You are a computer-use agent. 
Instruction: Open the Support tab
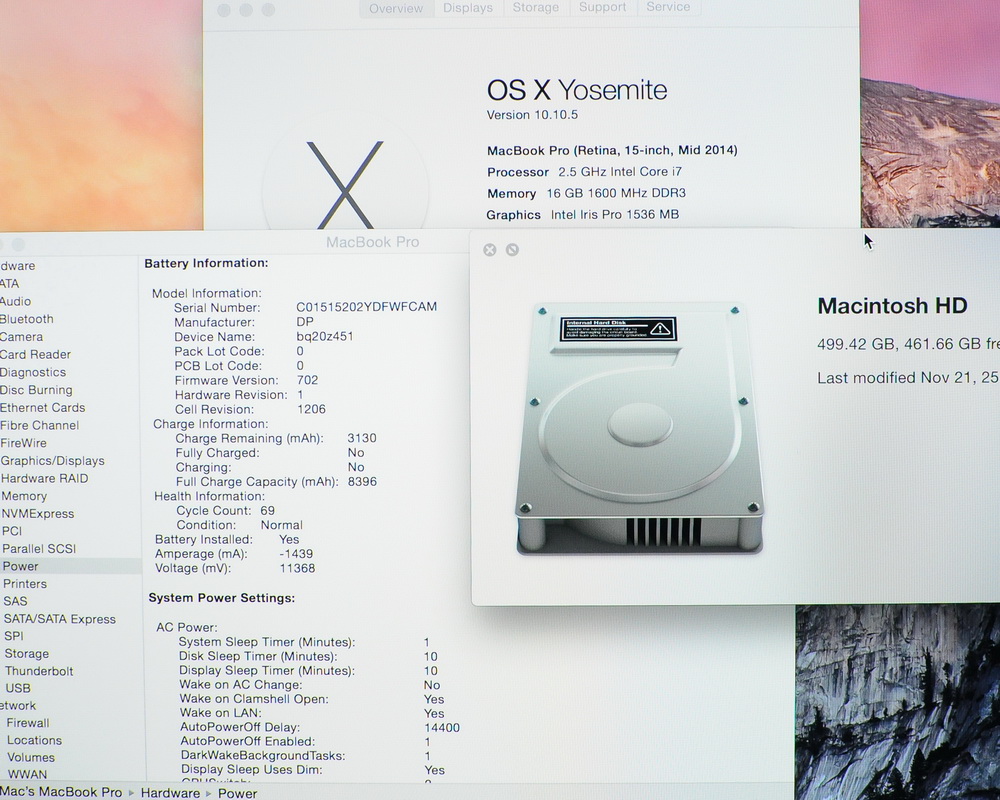(603, 7)
